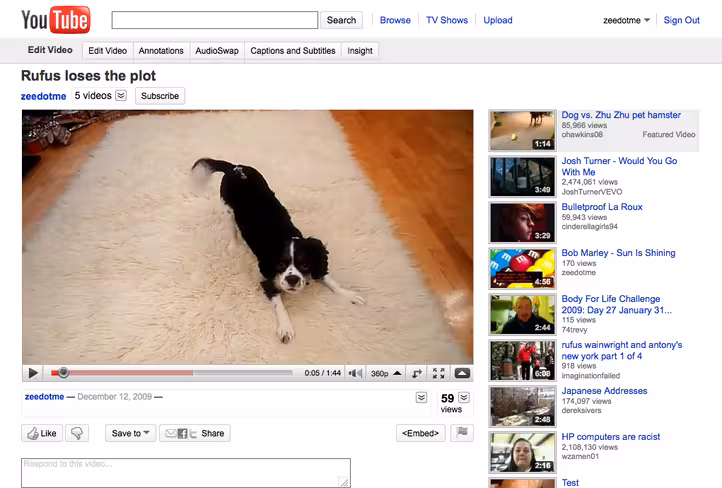Click the Subscribe button
Viewport: 722px width, 488px height.
pyautogui.click(x=160, y=96)
